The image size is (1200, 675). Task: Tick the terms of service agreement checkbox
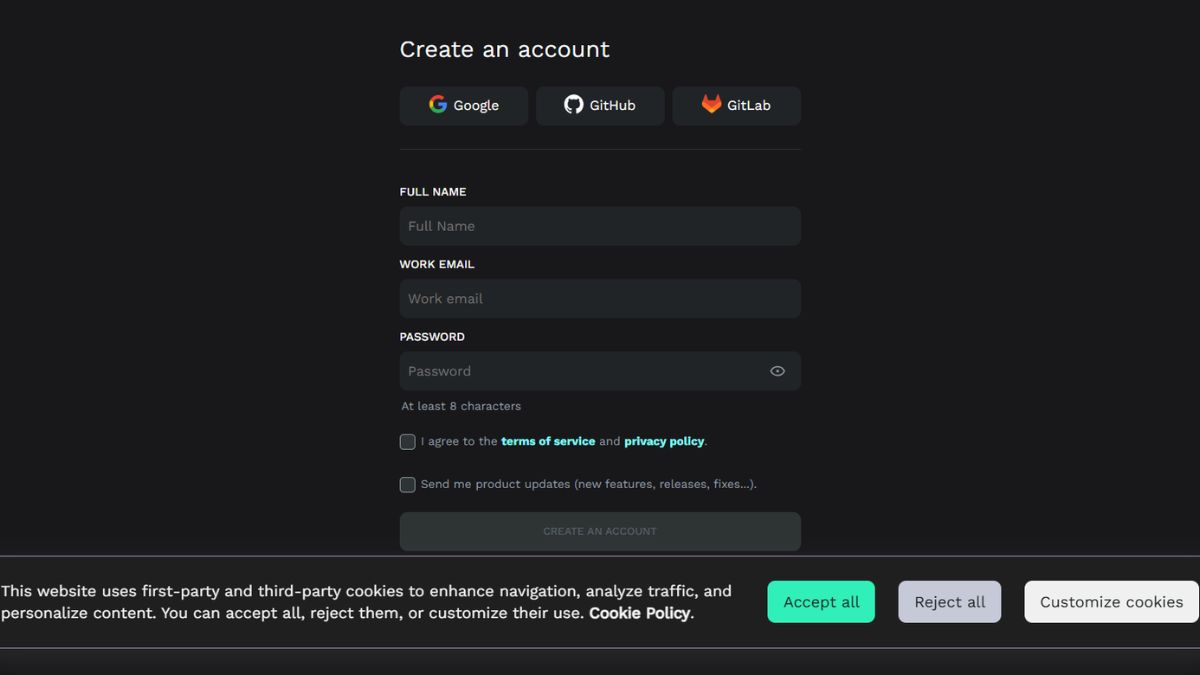tap(407, 442)
